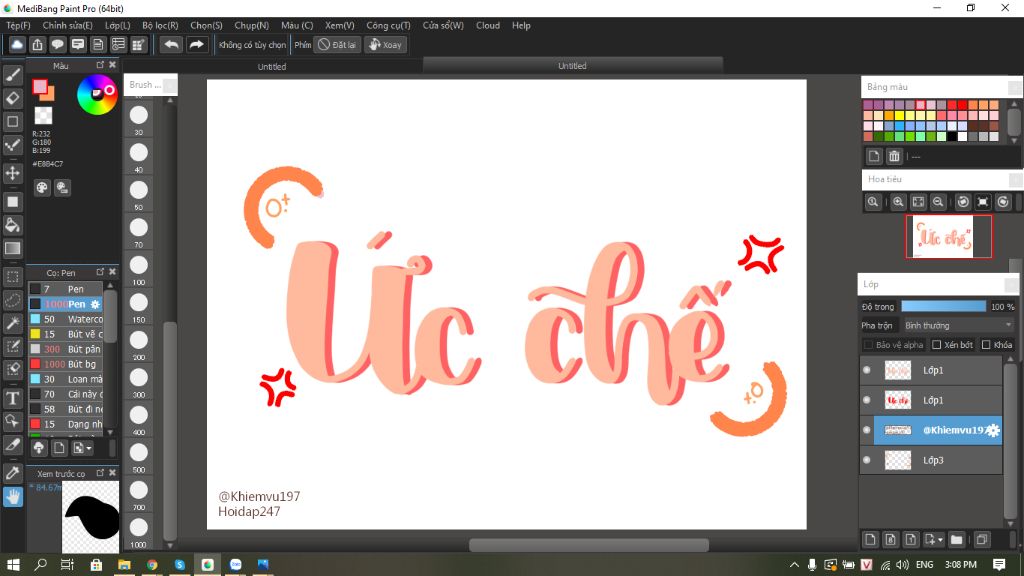Click the Xoay rotate button
Screen dimensions: 1024x576
(x=385, y=44)
